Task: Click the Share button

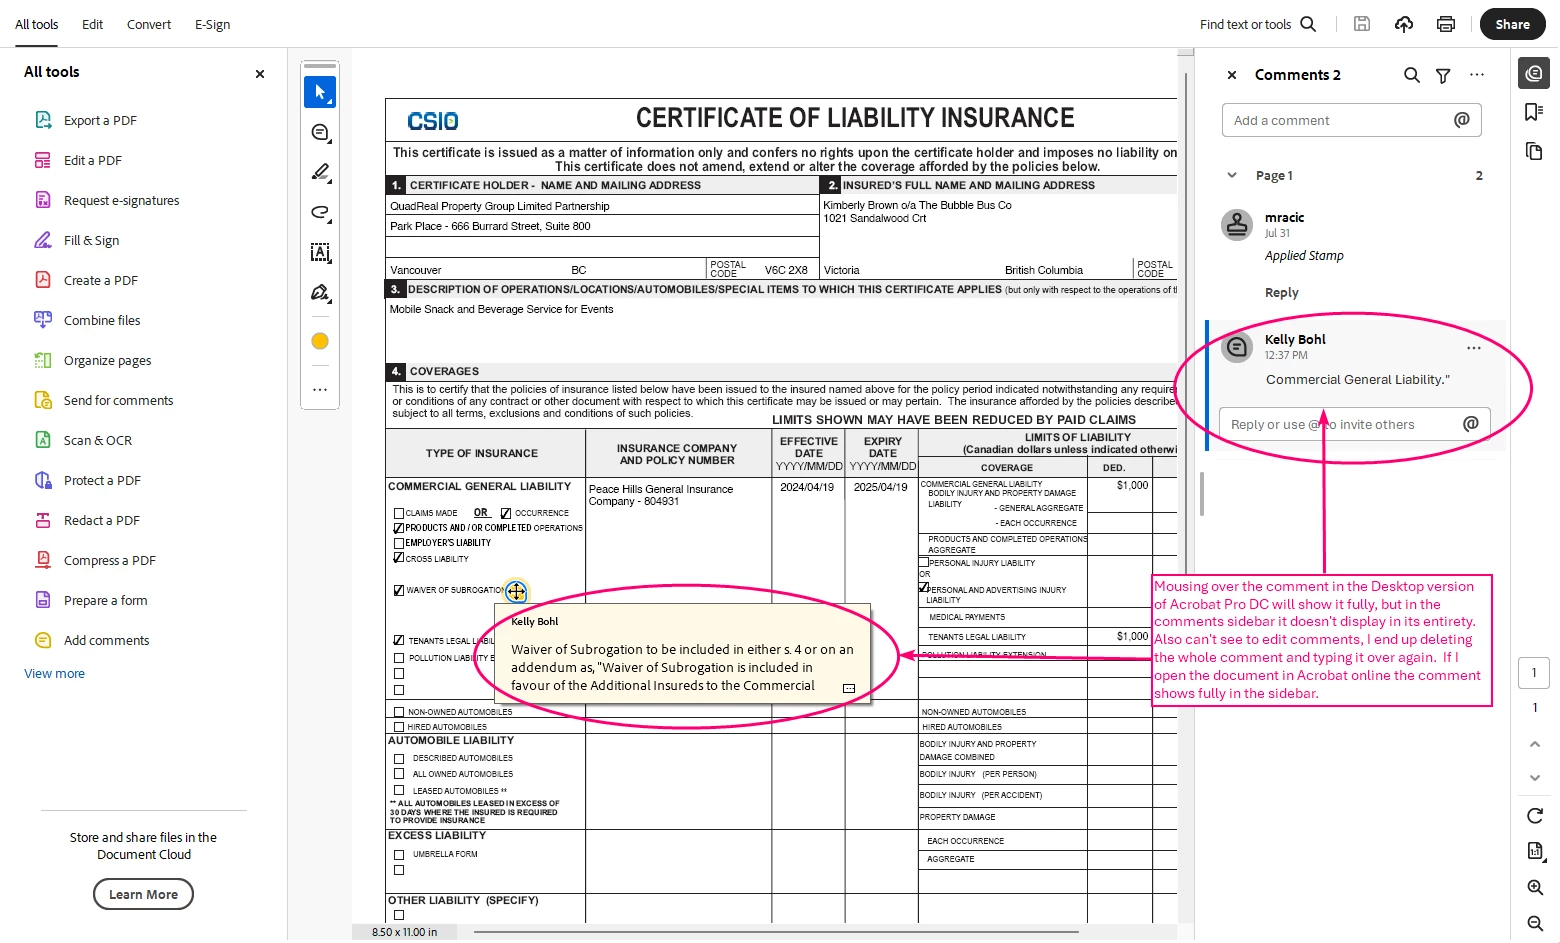Action: click(x=1512, y=24)
